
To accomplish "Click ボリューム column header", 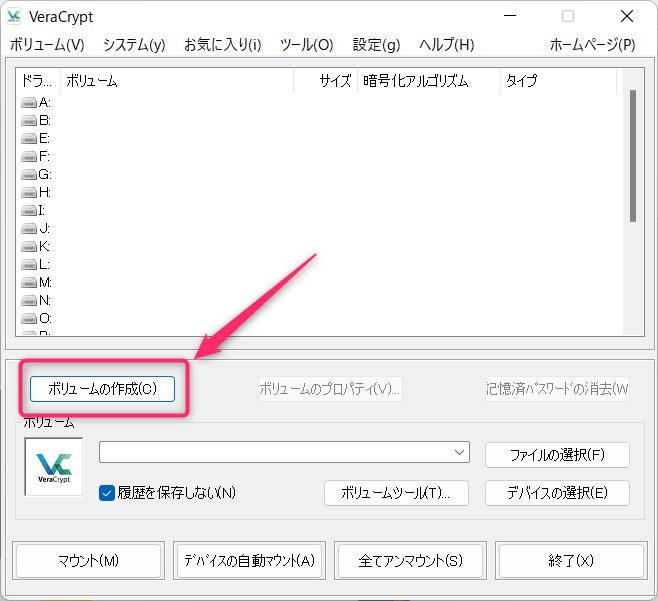I will [x=177, y=81].
